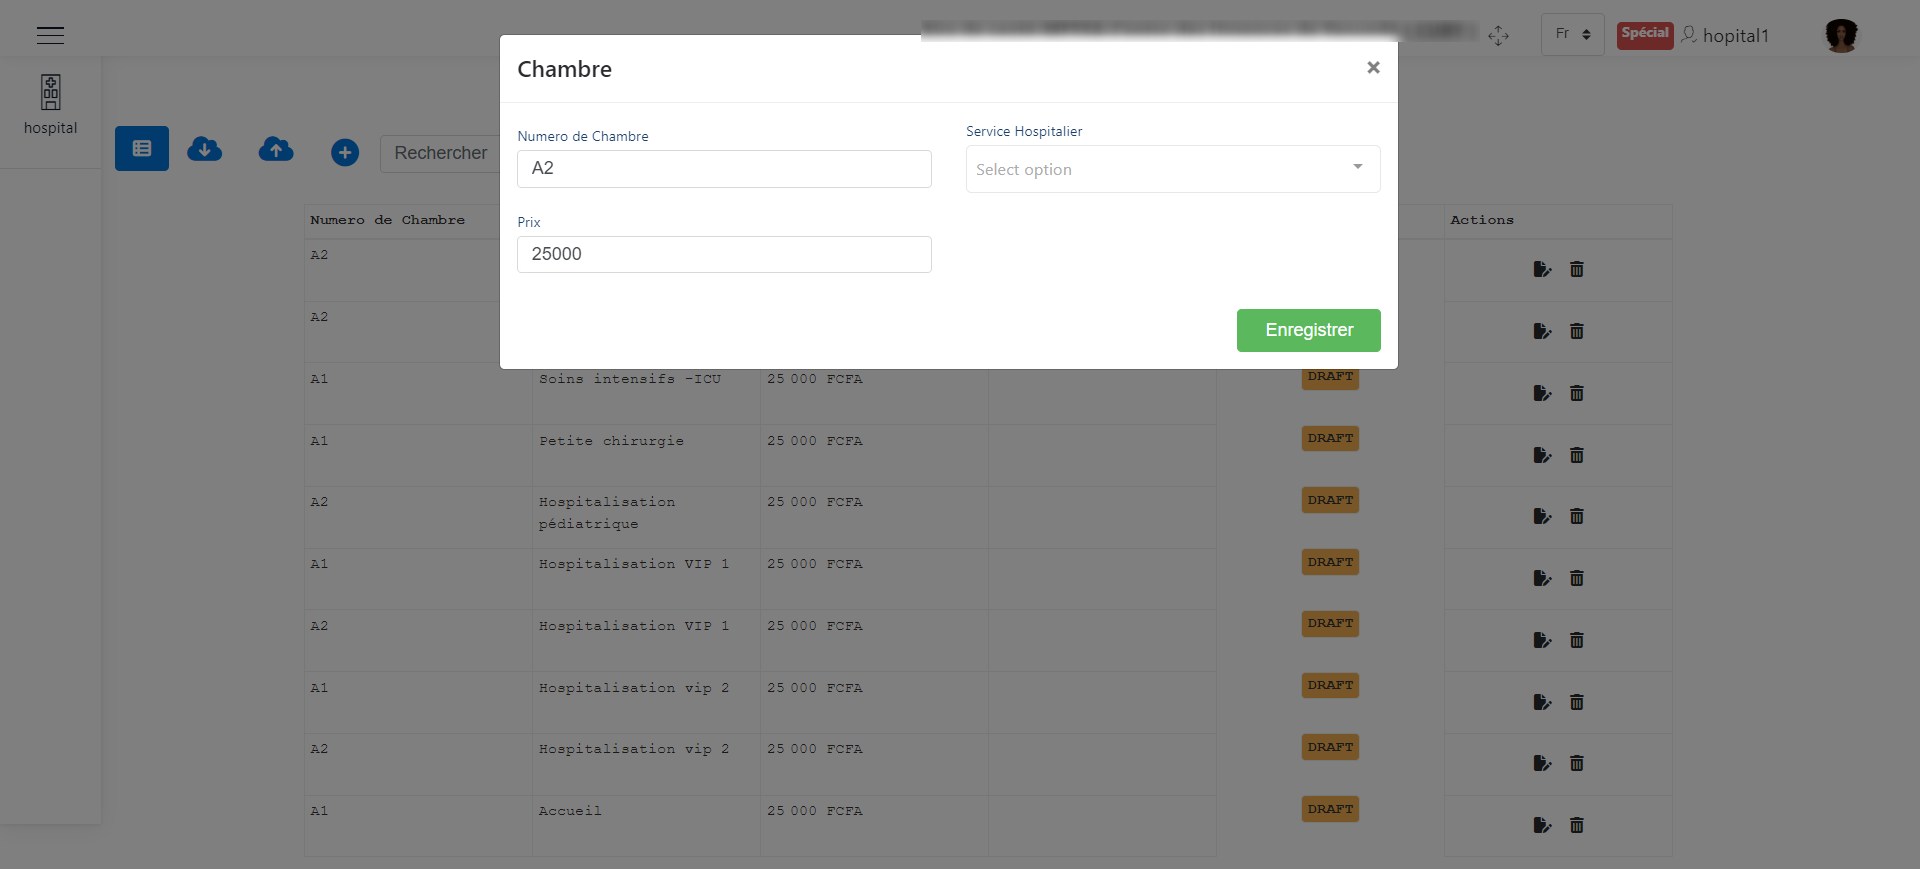The image size is (1920, 869).
Task: Click the DRAFT badge in Accueil row
Action: pos(1330,809)
